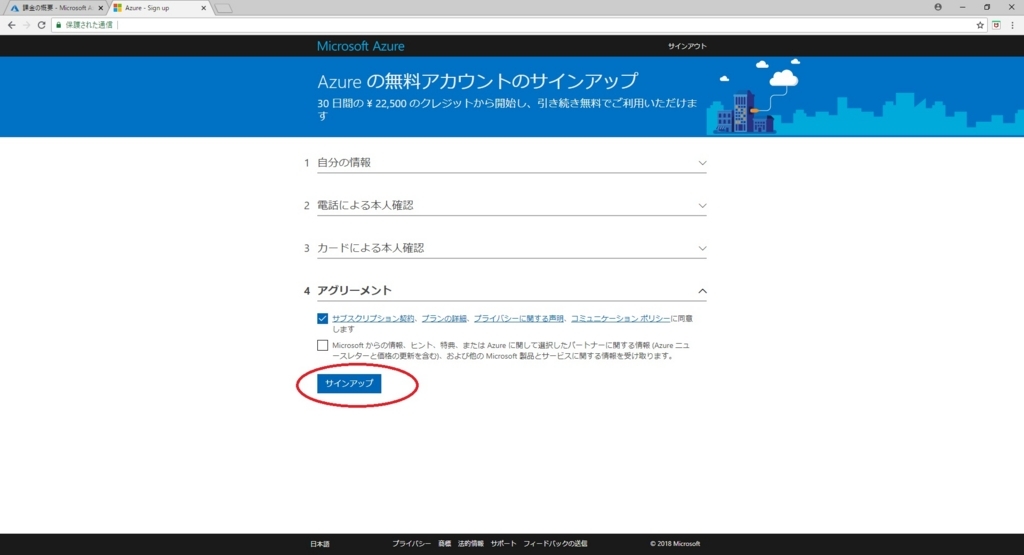Screen dimensions: 1024x555
Task: Click 日本語 language selector in footer
Action: (320, 544)
